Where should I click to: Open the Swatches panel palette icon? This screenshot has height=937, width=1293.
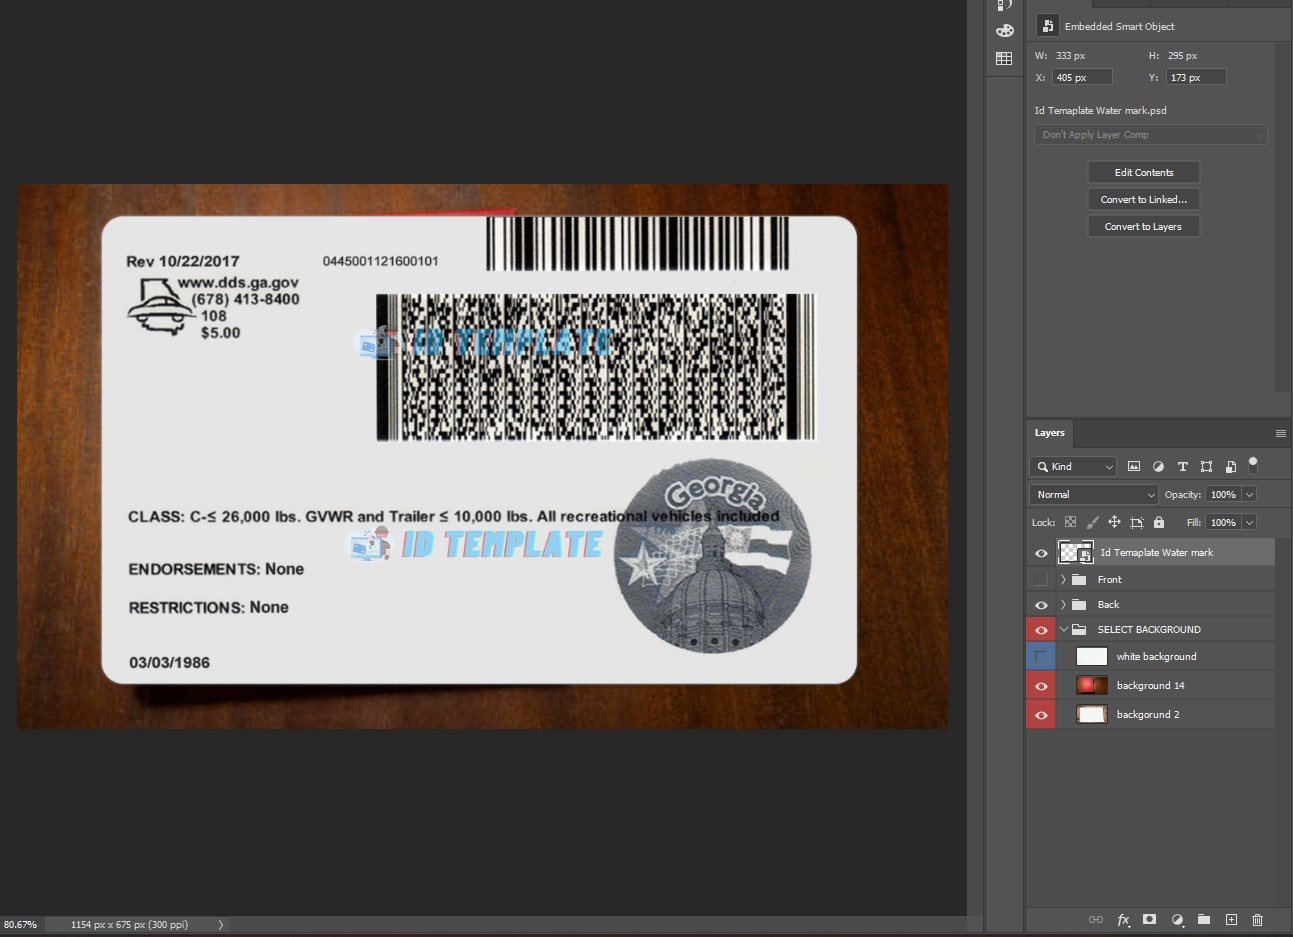pyautogui.click(x=1004, y=31)
